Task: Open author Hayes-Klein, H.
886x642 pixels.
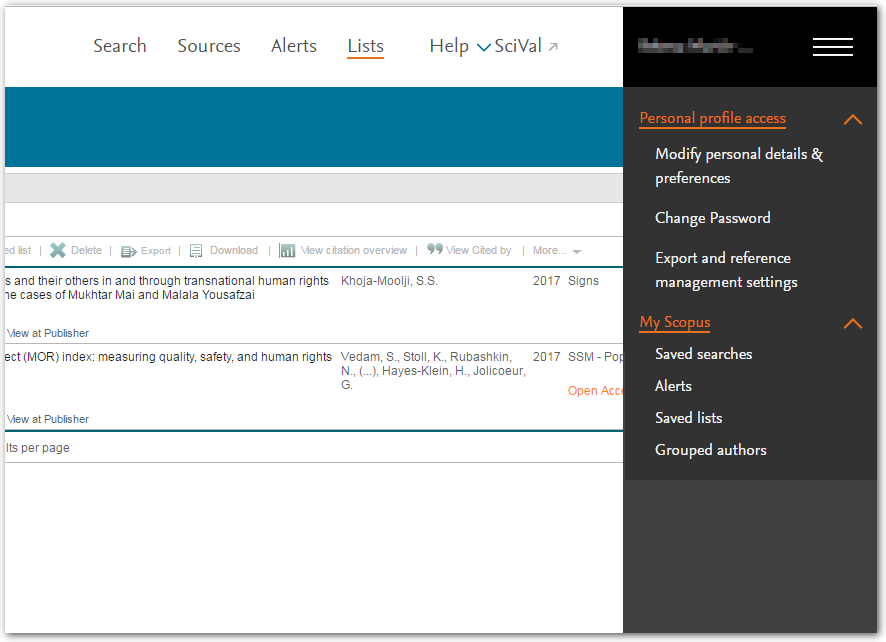Action: coord(425,371)
